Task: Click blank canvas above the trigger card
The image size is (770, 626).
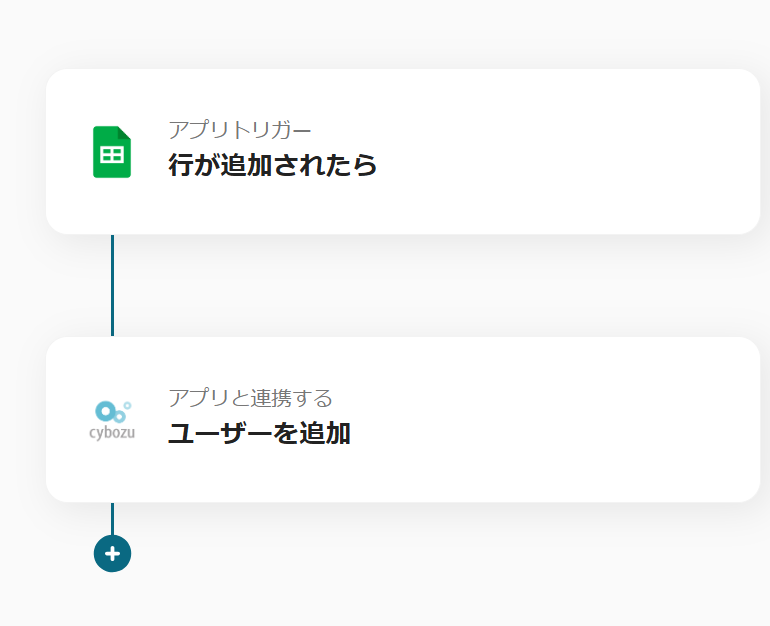Action: (x=400, y=35)
